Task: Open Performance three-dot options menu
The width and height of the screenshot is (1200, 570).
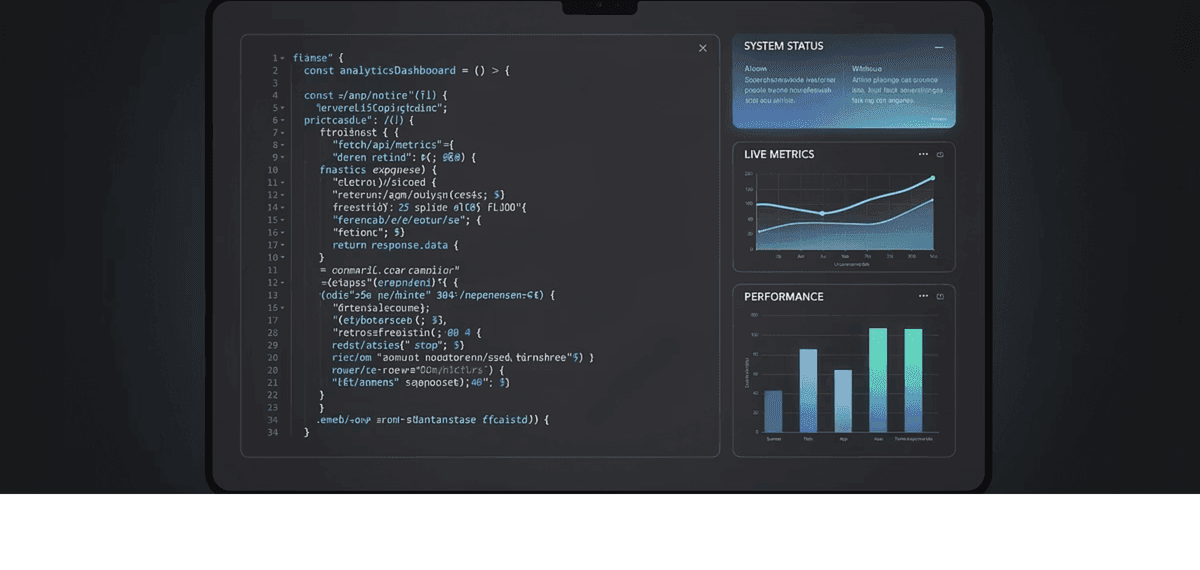Action: [x=923, y=297]
